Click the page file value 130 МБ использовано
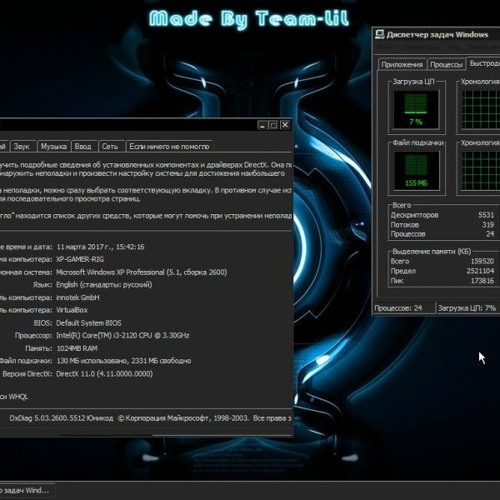 coord(124,361)
